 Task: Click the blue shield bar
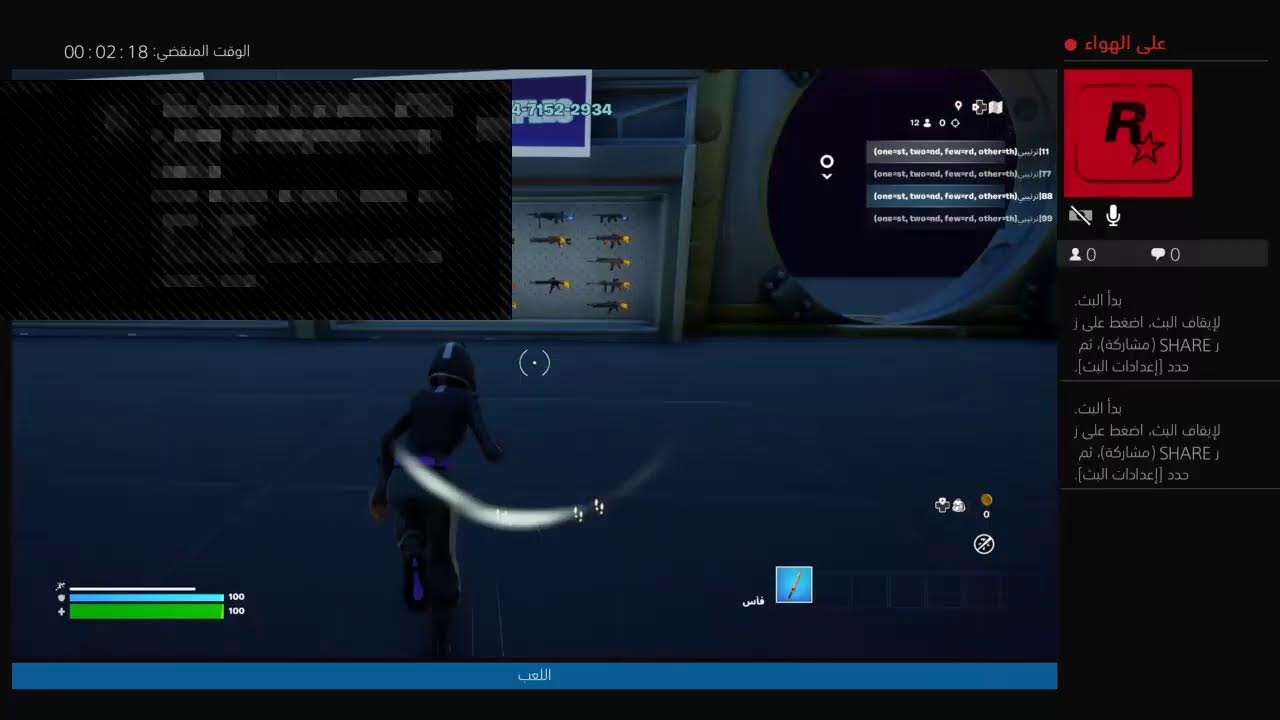147,597
